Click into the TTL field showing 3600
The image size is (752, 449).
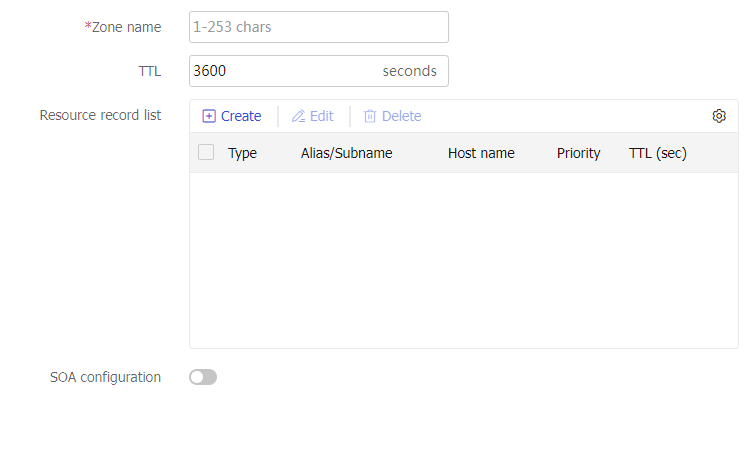319,71
